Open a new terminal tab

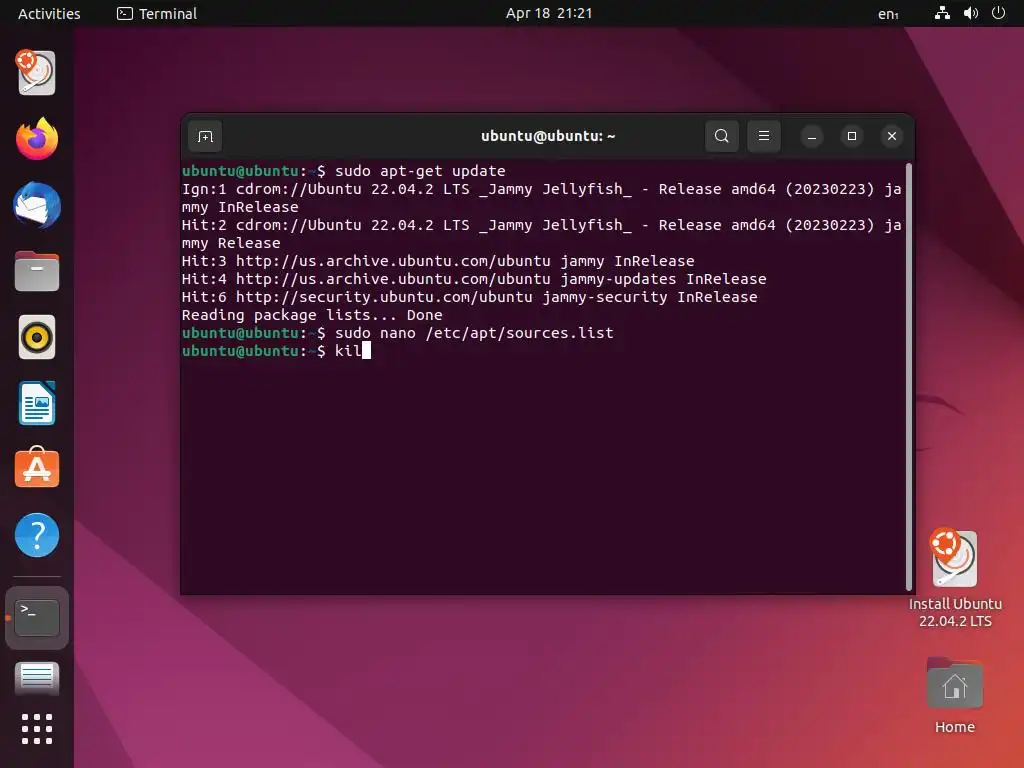coord(205,136)
